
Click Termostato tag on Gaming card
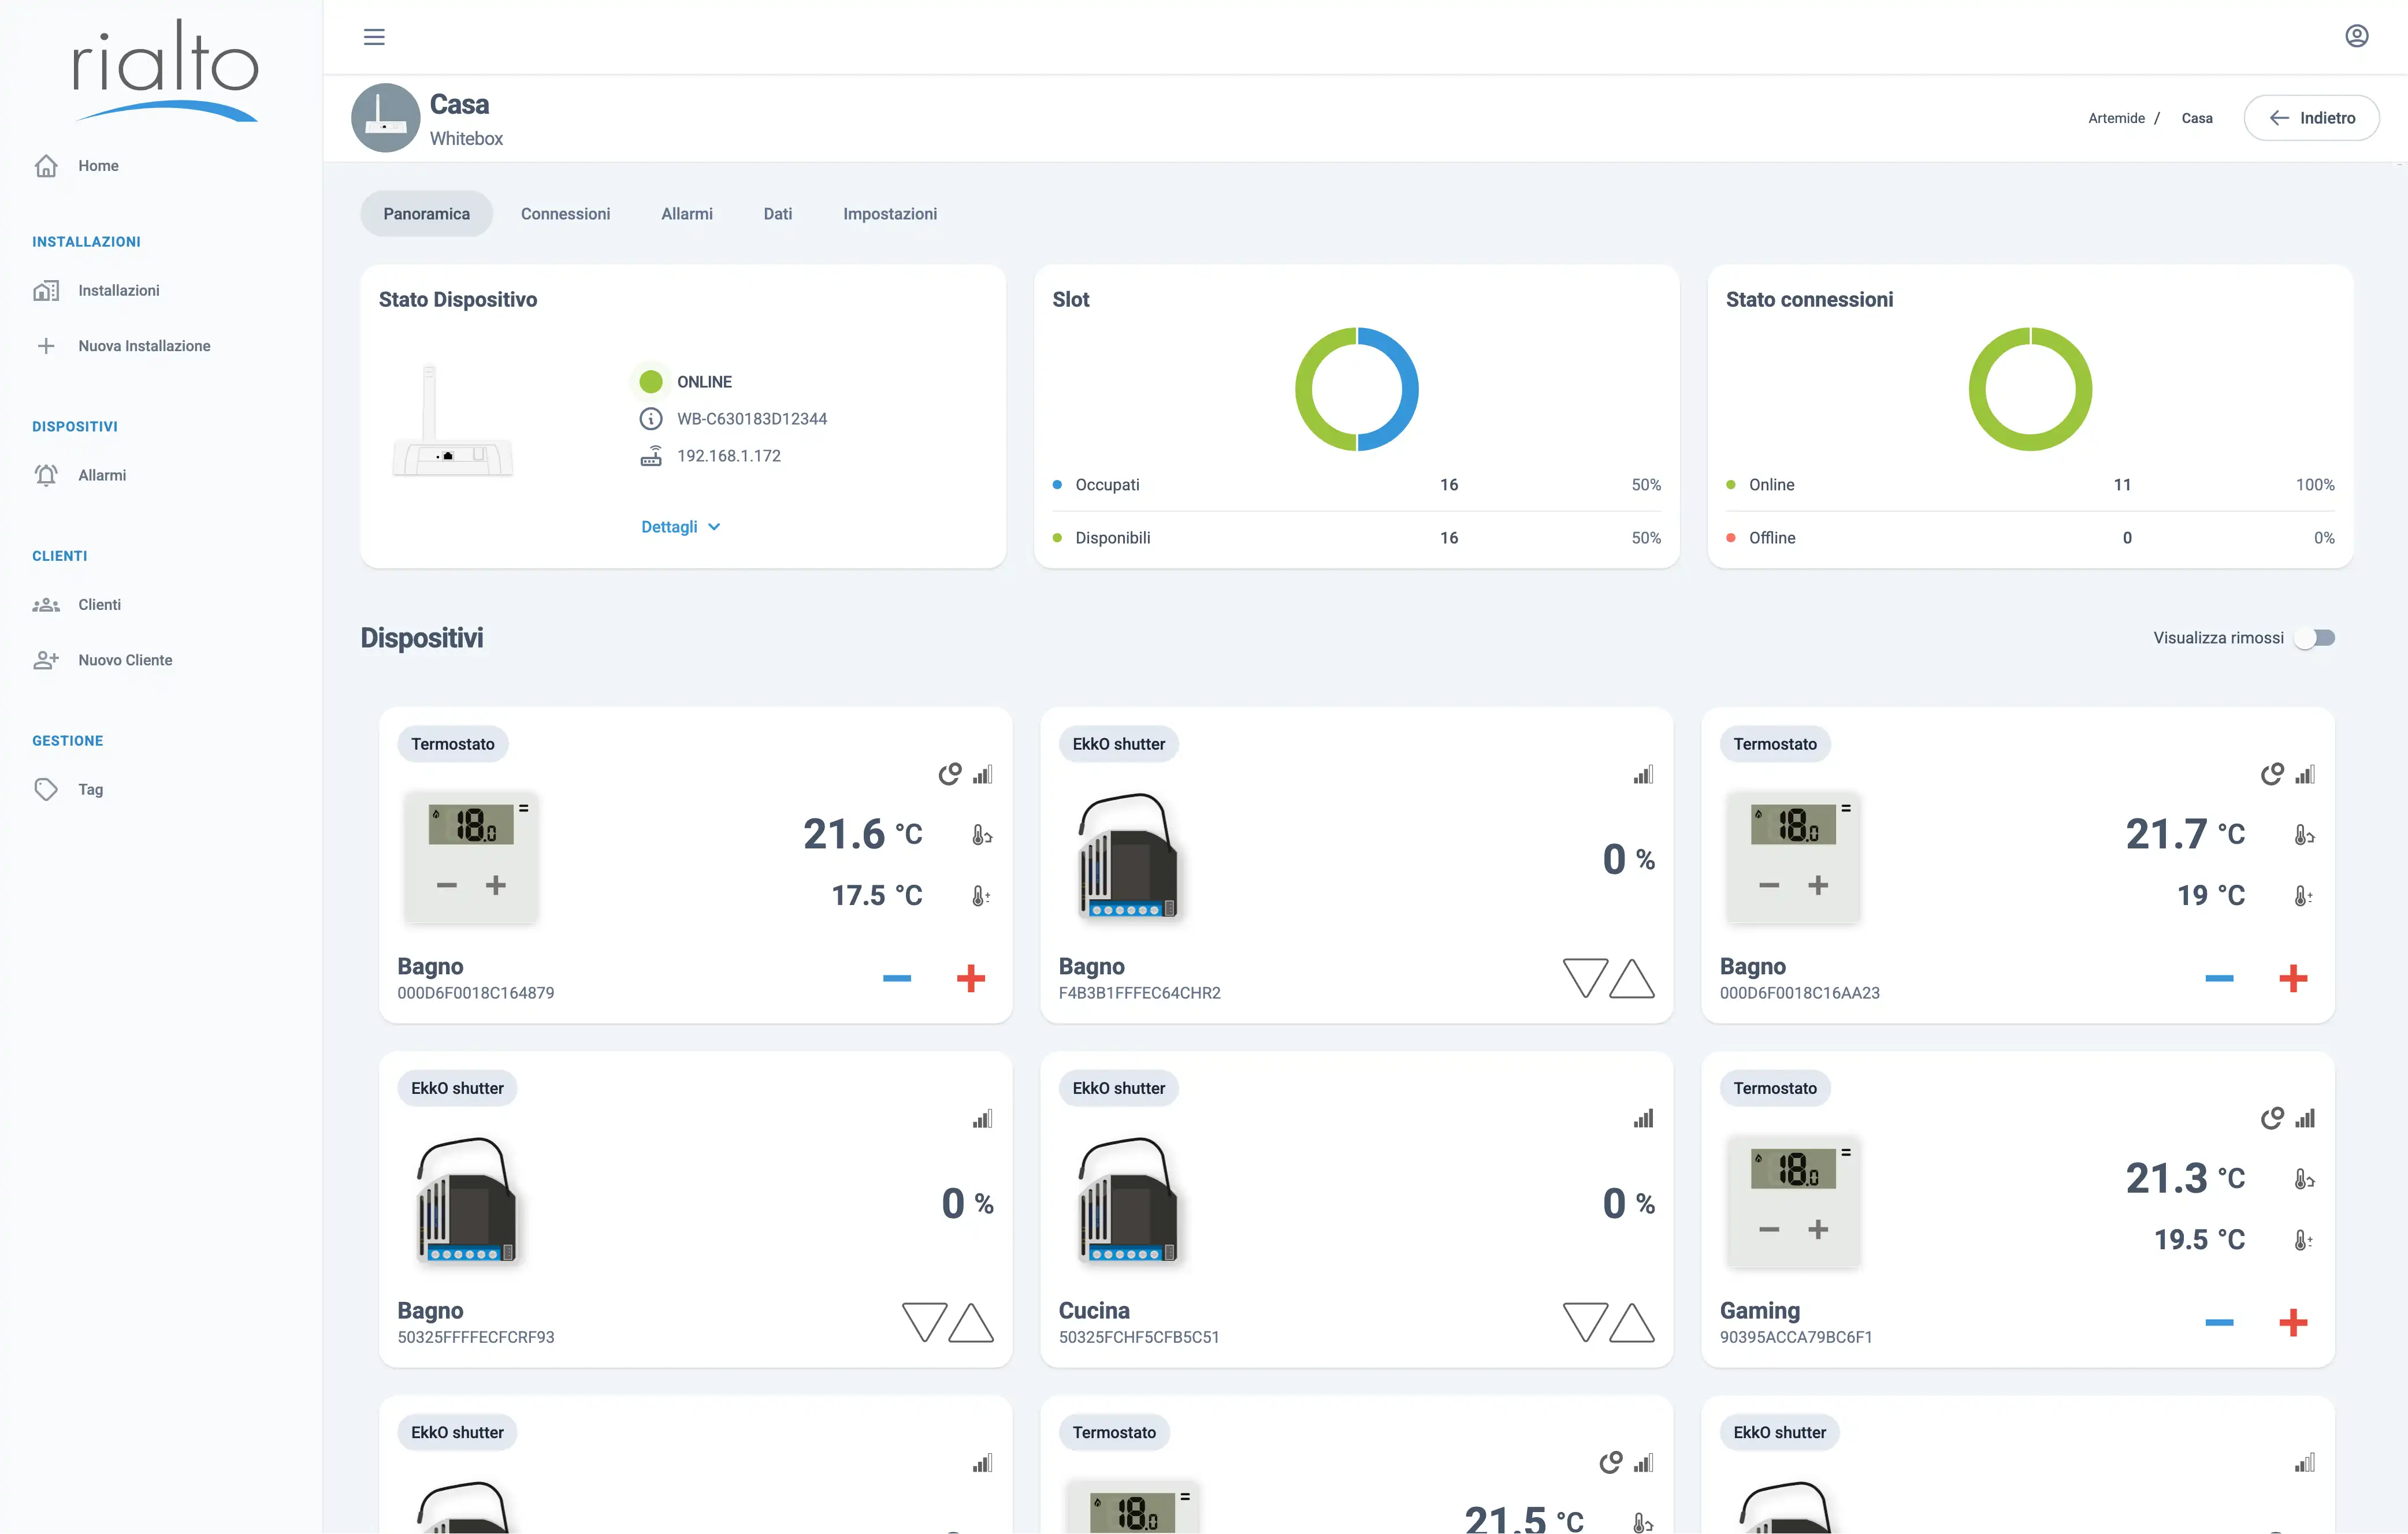point(1774,1088)
